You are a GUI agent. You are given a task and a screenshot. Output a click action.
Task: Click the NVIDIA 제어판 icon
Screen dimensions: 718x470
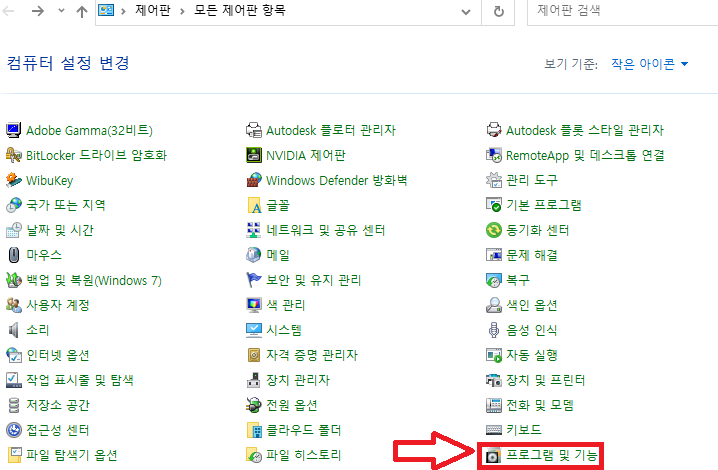[254, 155]
